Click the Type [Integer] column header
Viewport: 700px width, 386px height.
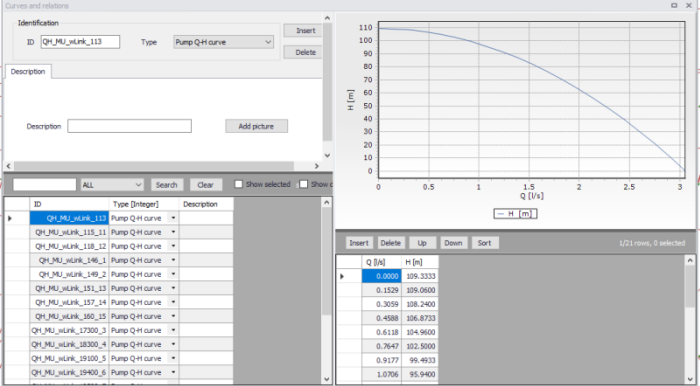144,204
